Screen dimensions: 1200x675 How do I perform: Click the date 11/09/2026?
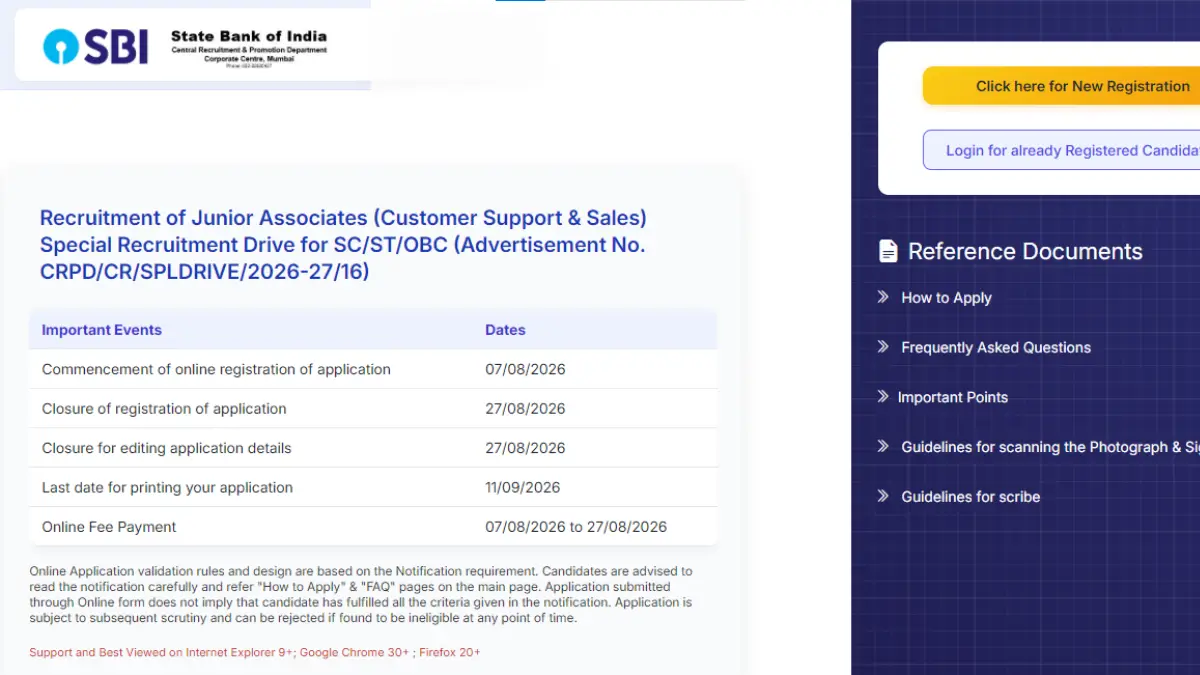click(523, 488)
